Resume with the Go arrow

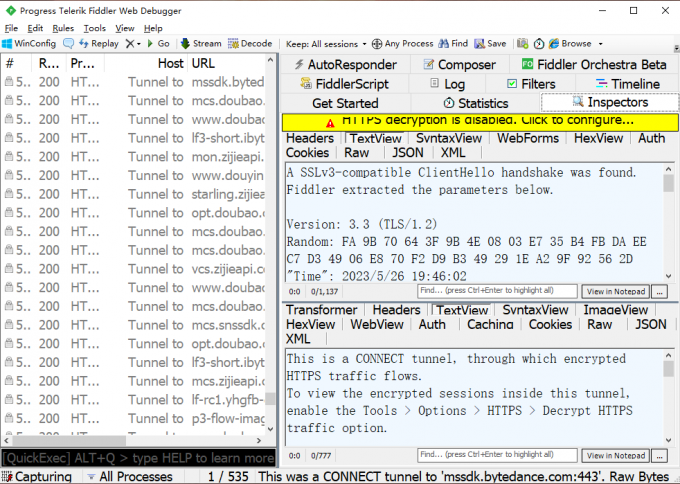click(159, 44)
